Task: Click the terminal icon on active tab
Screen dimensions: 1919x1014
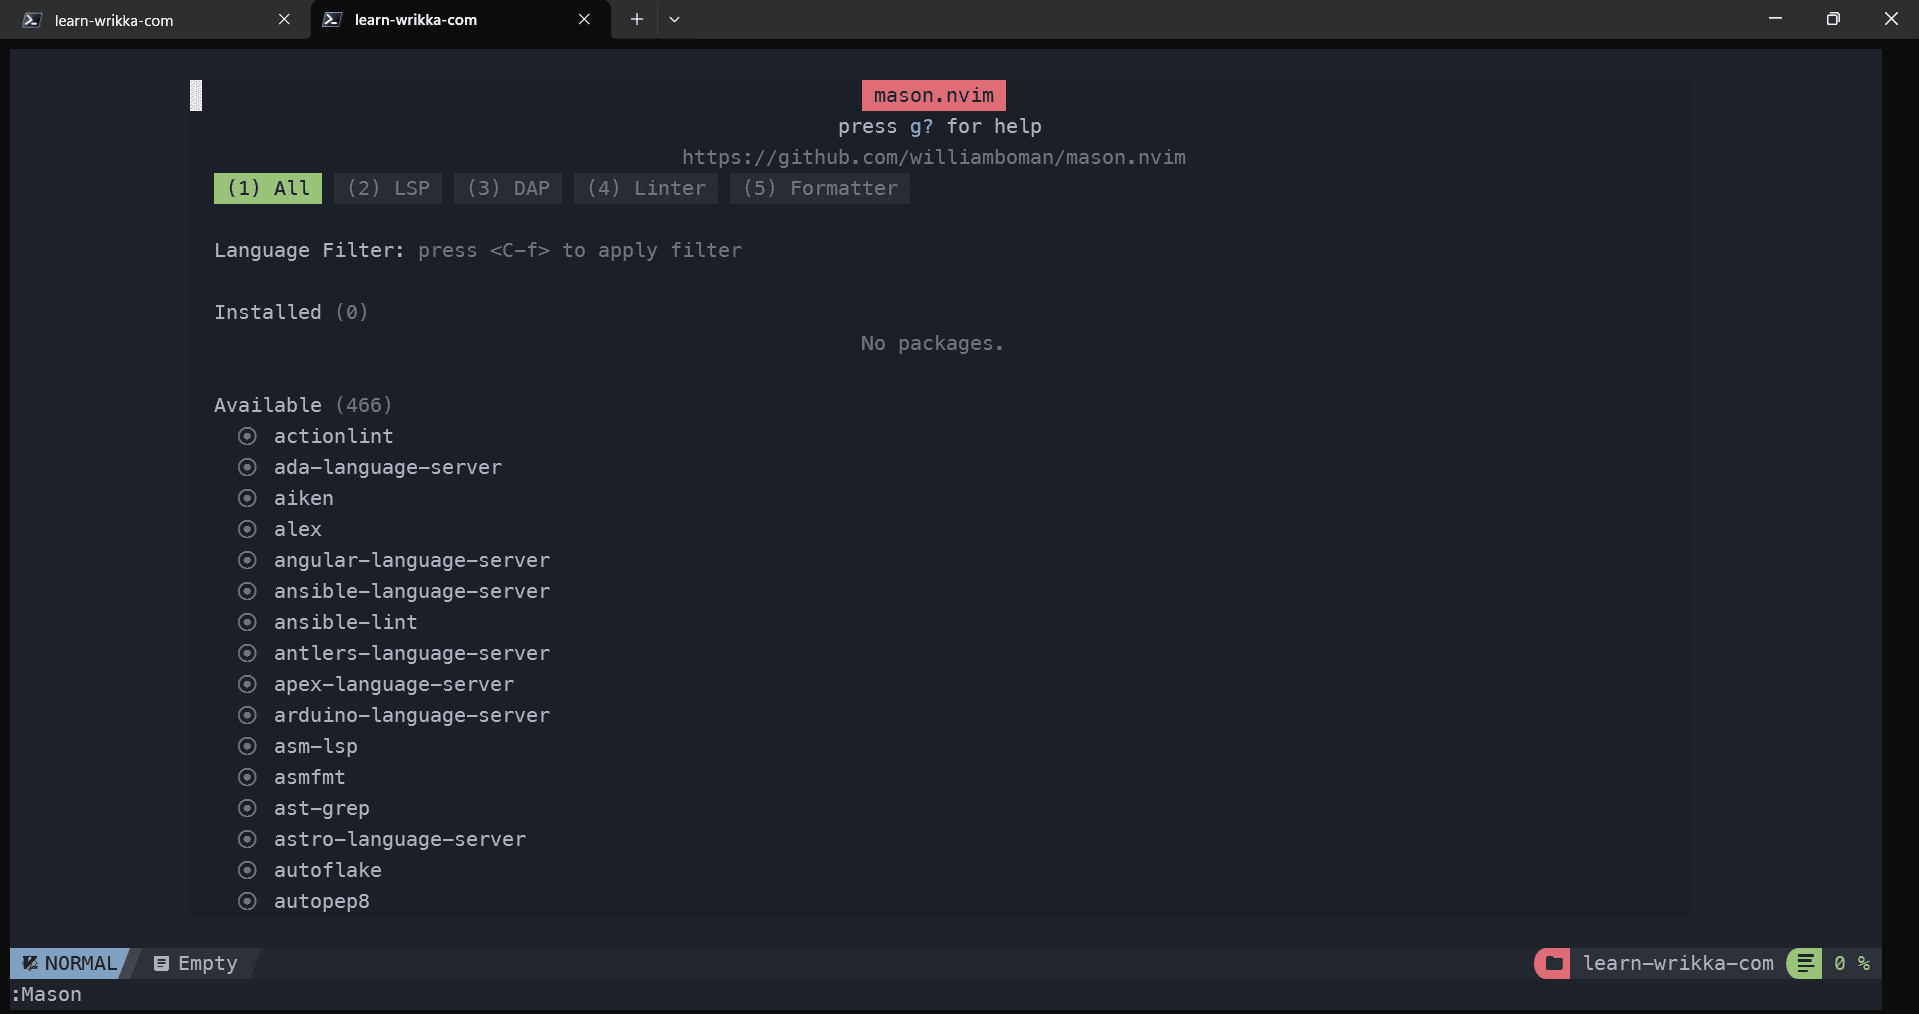Action: 332,20
